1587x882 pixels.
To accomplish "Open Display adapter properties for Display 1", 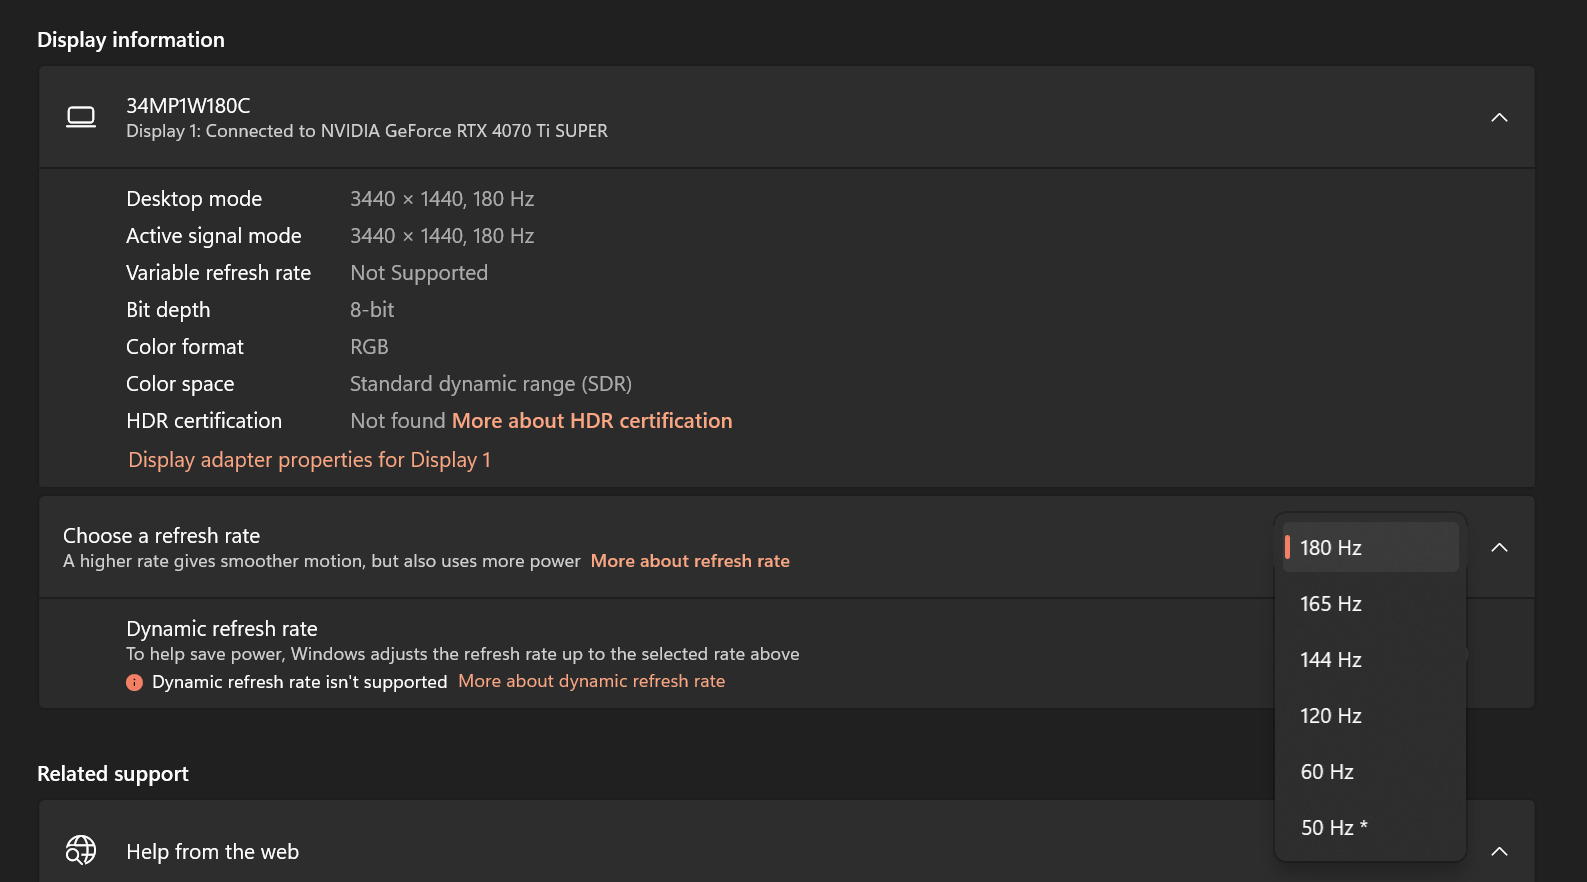I will (x=309, y=460).
